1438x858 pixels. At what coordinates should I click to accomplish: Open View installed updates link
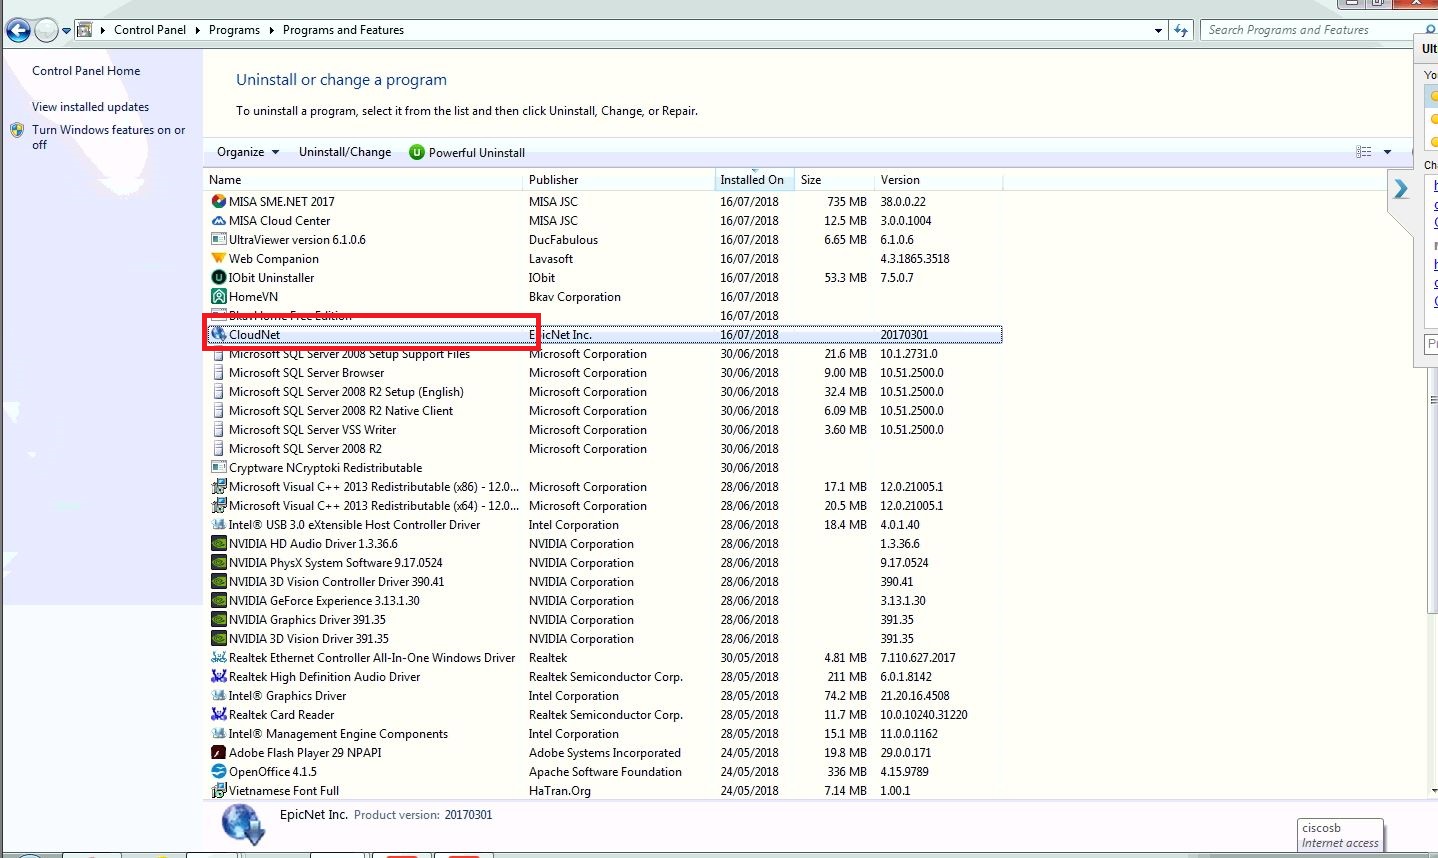[90, 107]
